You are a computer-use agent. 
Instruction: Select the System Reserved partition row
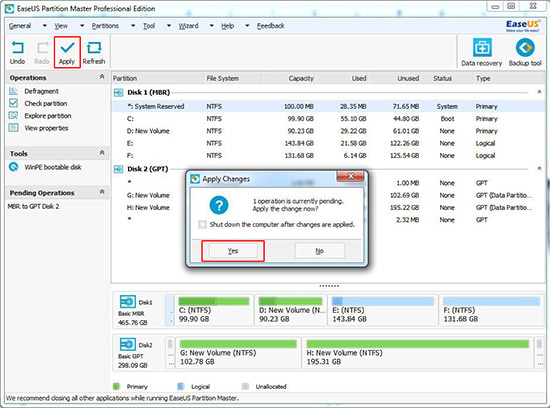328,106
